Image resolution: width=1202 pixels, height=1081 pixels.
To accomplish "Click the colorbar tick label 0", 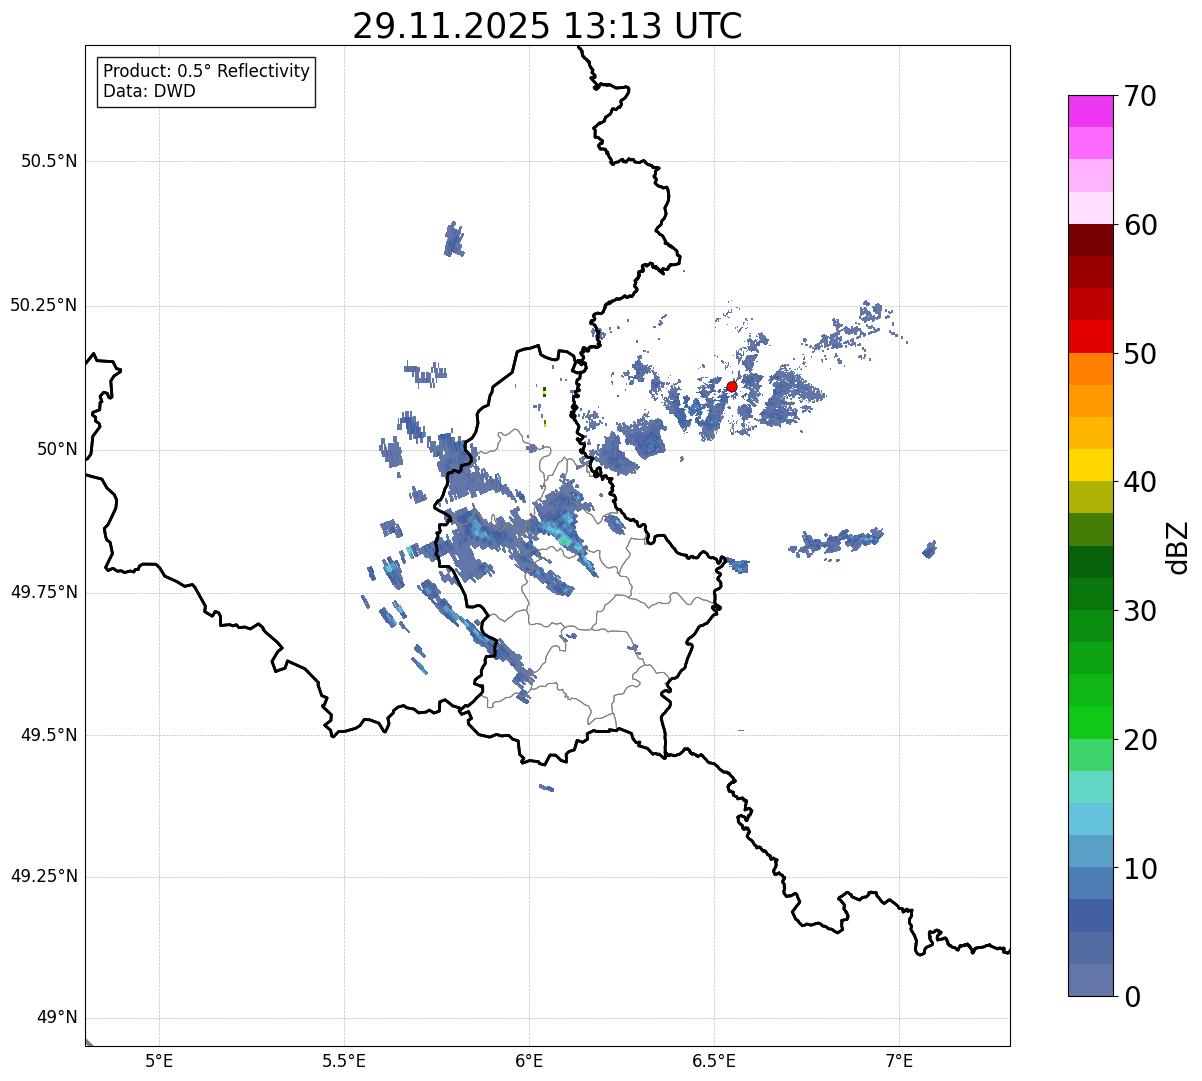I will (x=1132, y=997).
